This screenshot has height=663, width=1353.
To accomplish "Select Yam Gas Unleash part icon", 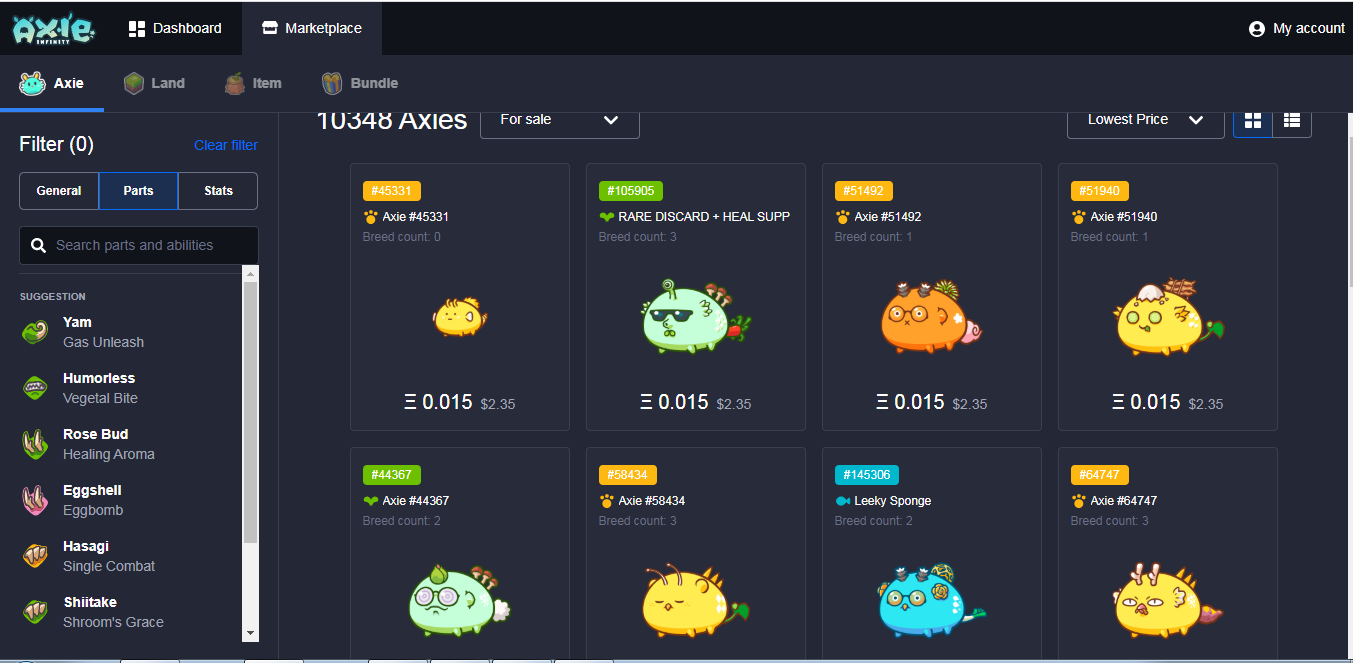I will coord(35,332).
